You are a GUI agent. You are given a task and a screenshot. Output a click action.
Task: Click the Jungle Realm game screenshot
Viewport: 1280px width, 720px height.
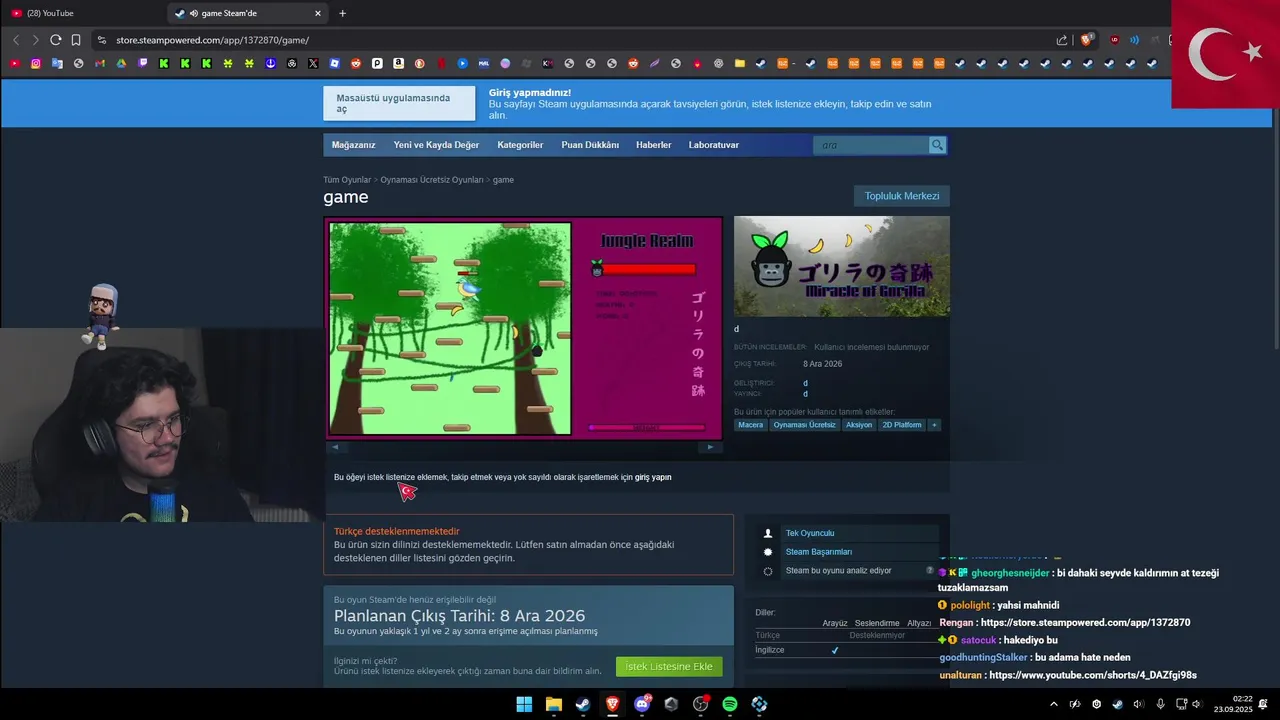click(x=524, y=328)
